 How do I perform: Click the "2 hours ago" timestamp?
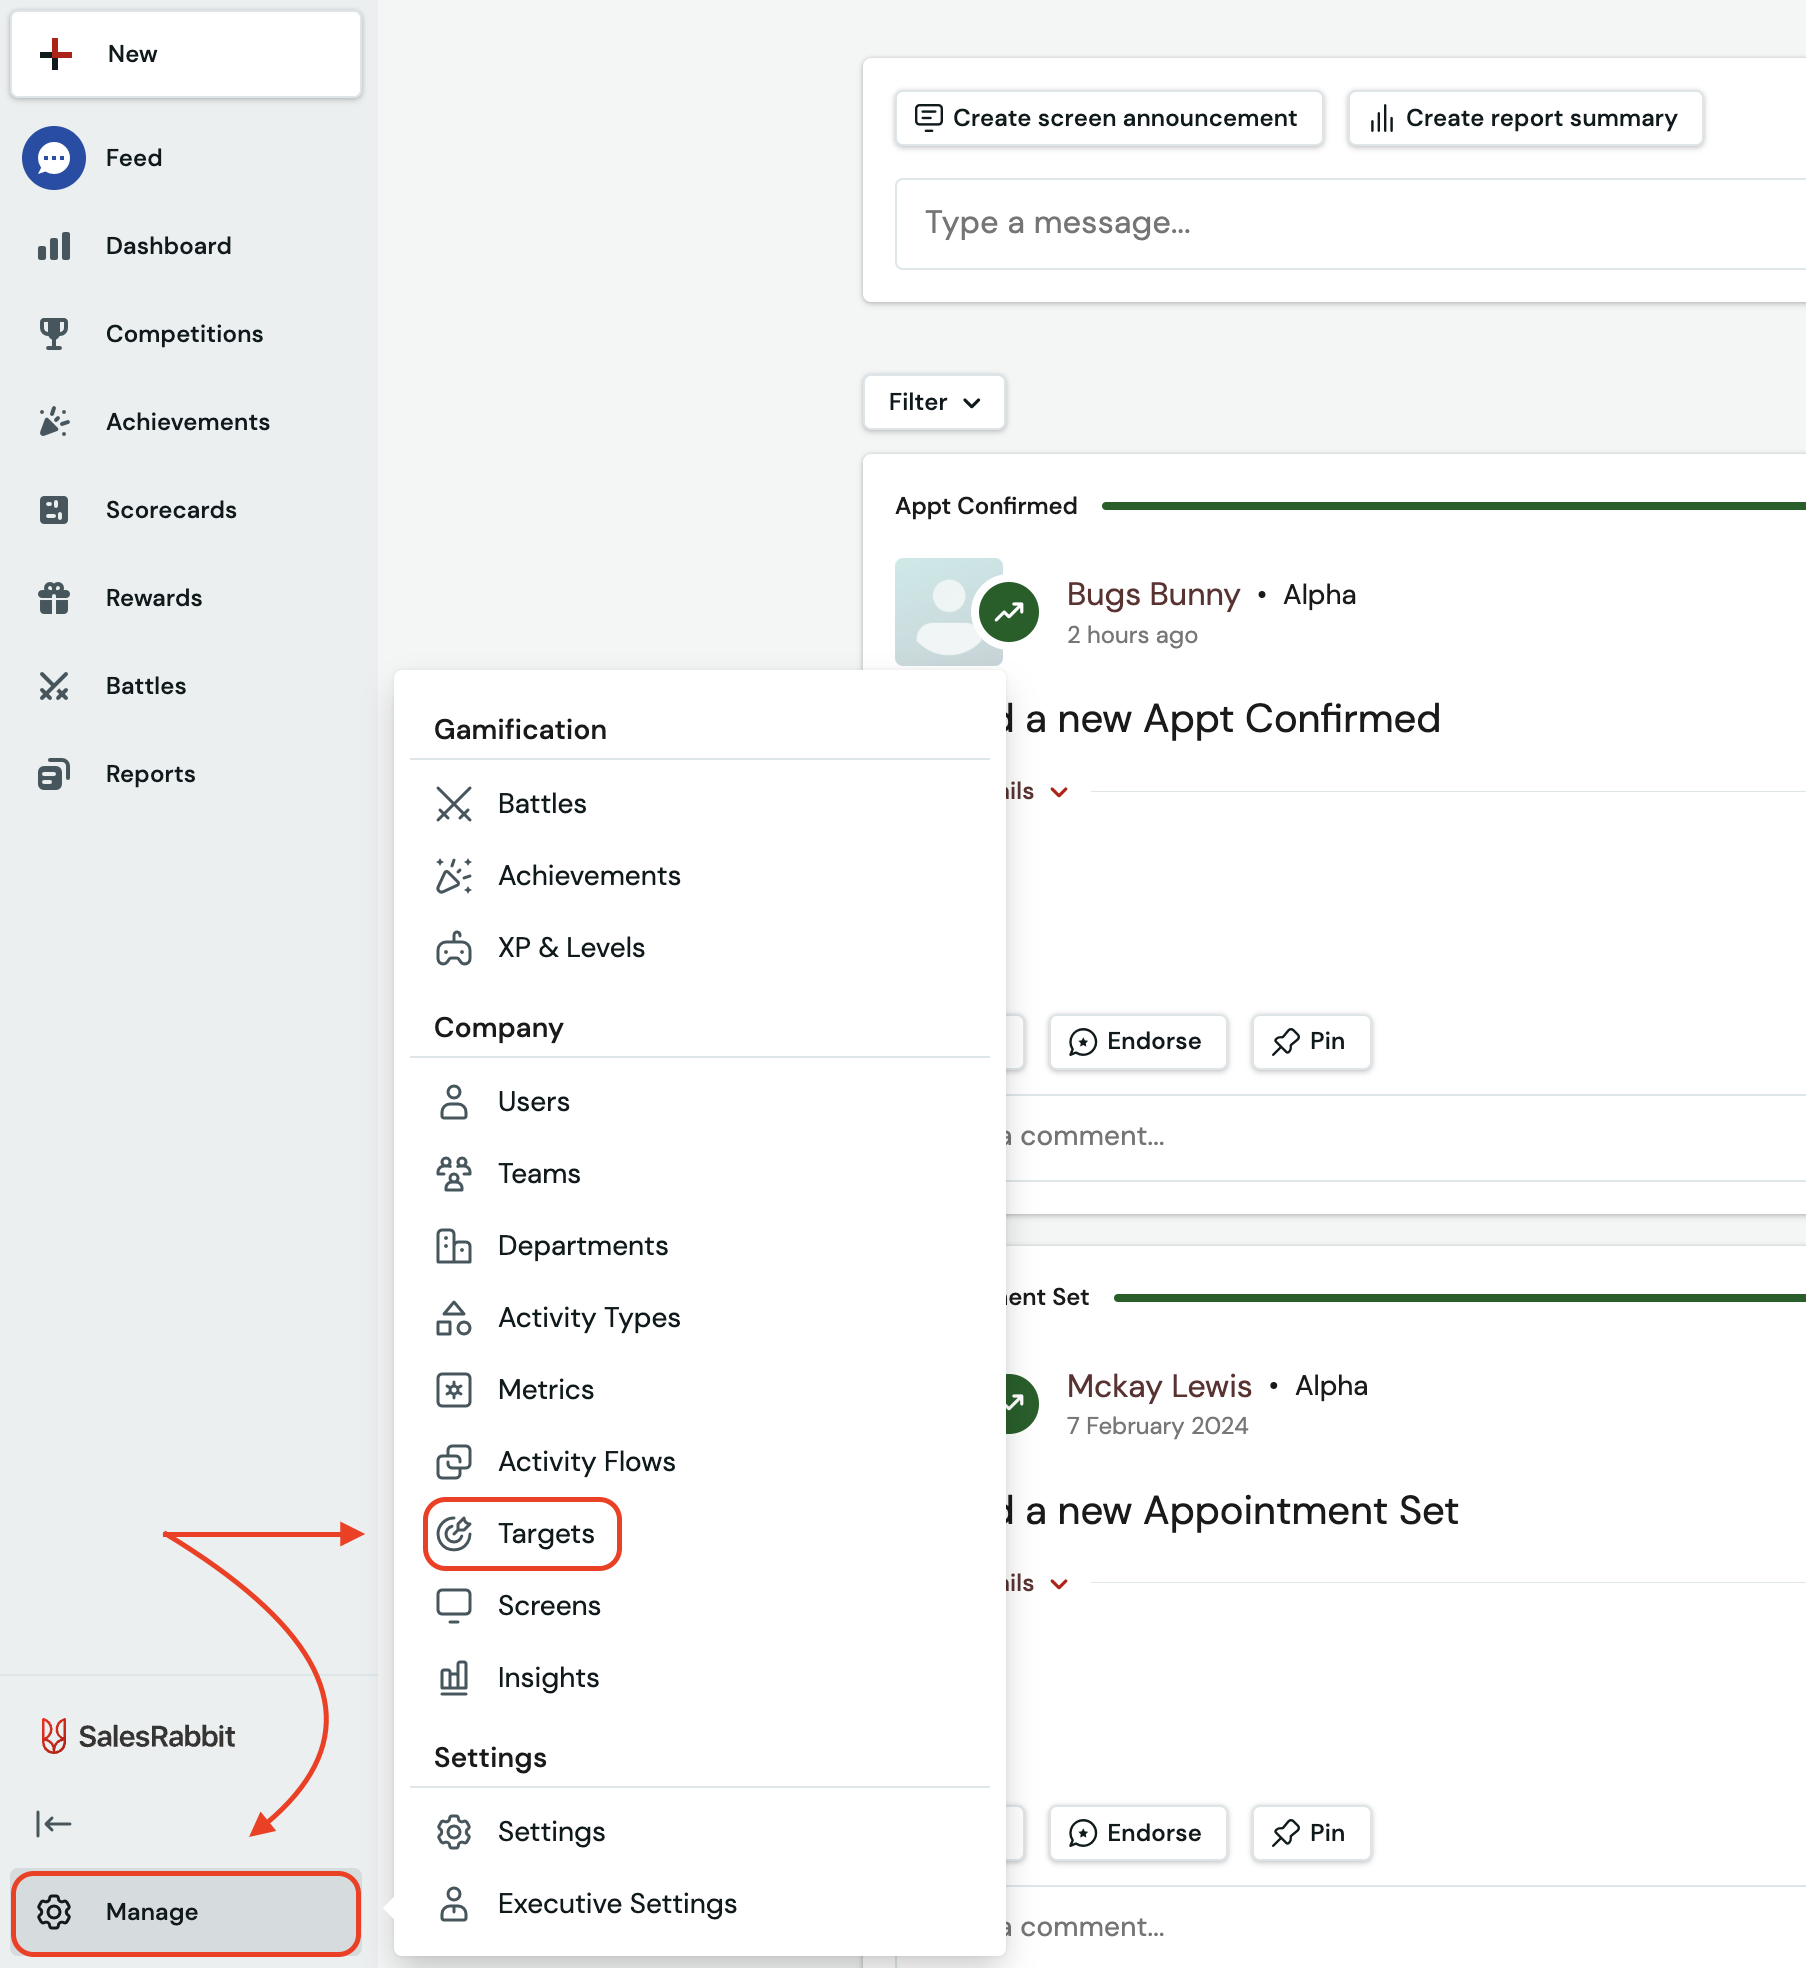(x=1132, y=636)
